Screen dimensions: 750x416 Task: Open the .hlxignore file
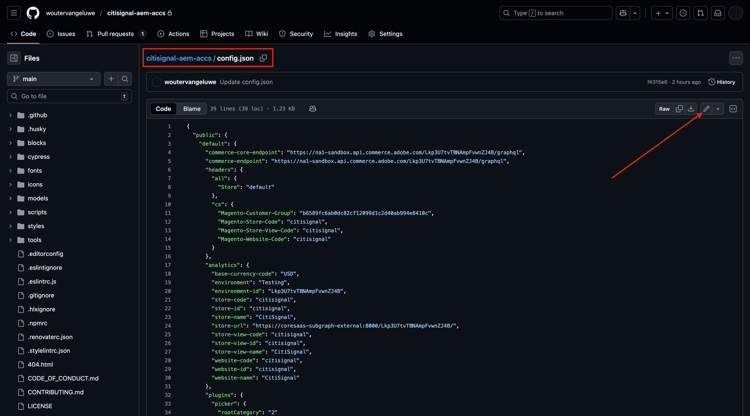41,309
